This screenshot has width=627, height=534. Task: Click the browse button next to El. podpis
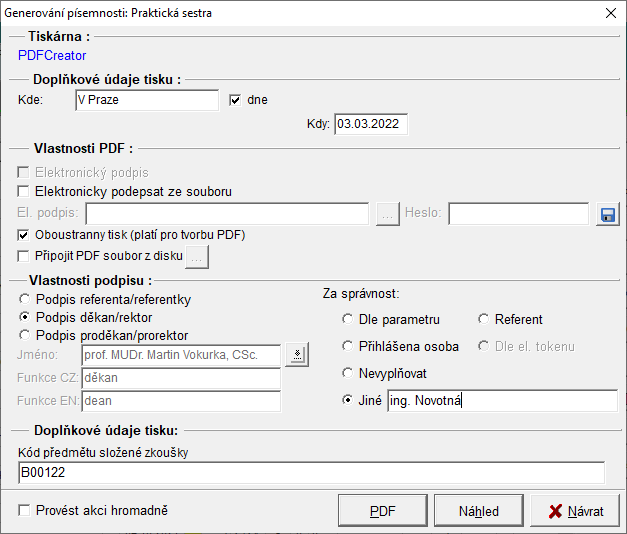point(388,214)
